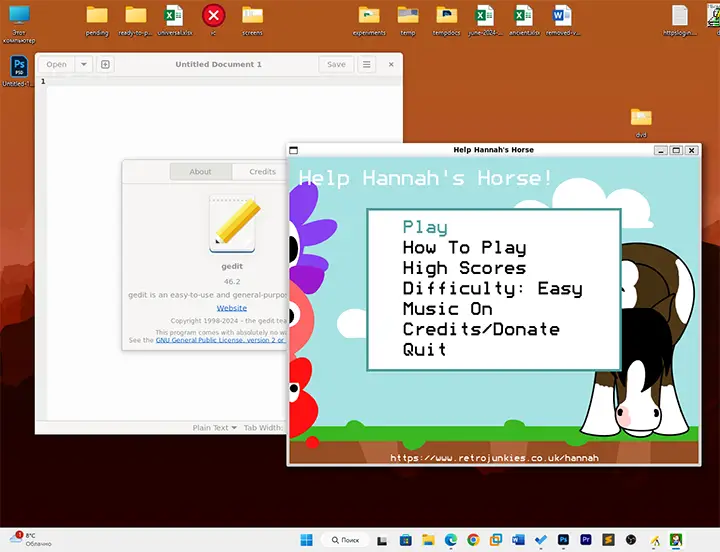The height and width of the screenshot is (552, 720).
Task: Click the gedit version 46.2 text
Action: click(x=232, y=282)
